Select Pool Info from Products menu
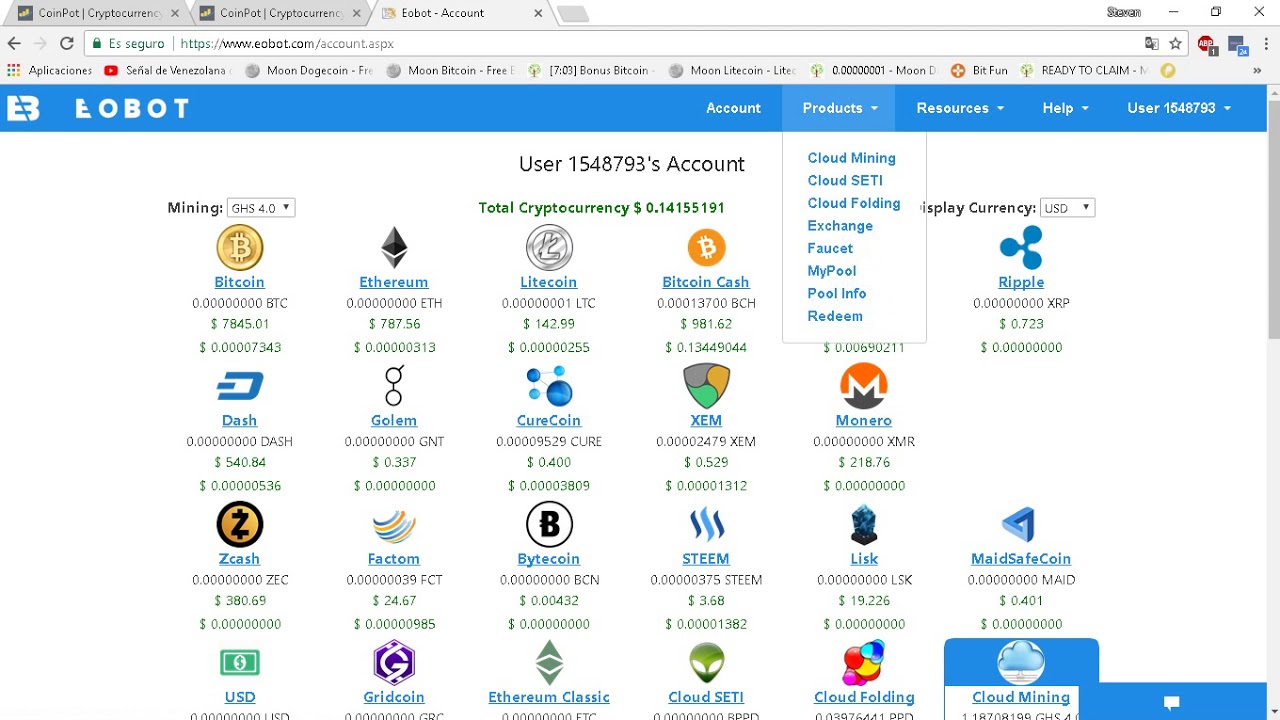The width and height of the screenshot is (1280, 720). tap(837, 293)
